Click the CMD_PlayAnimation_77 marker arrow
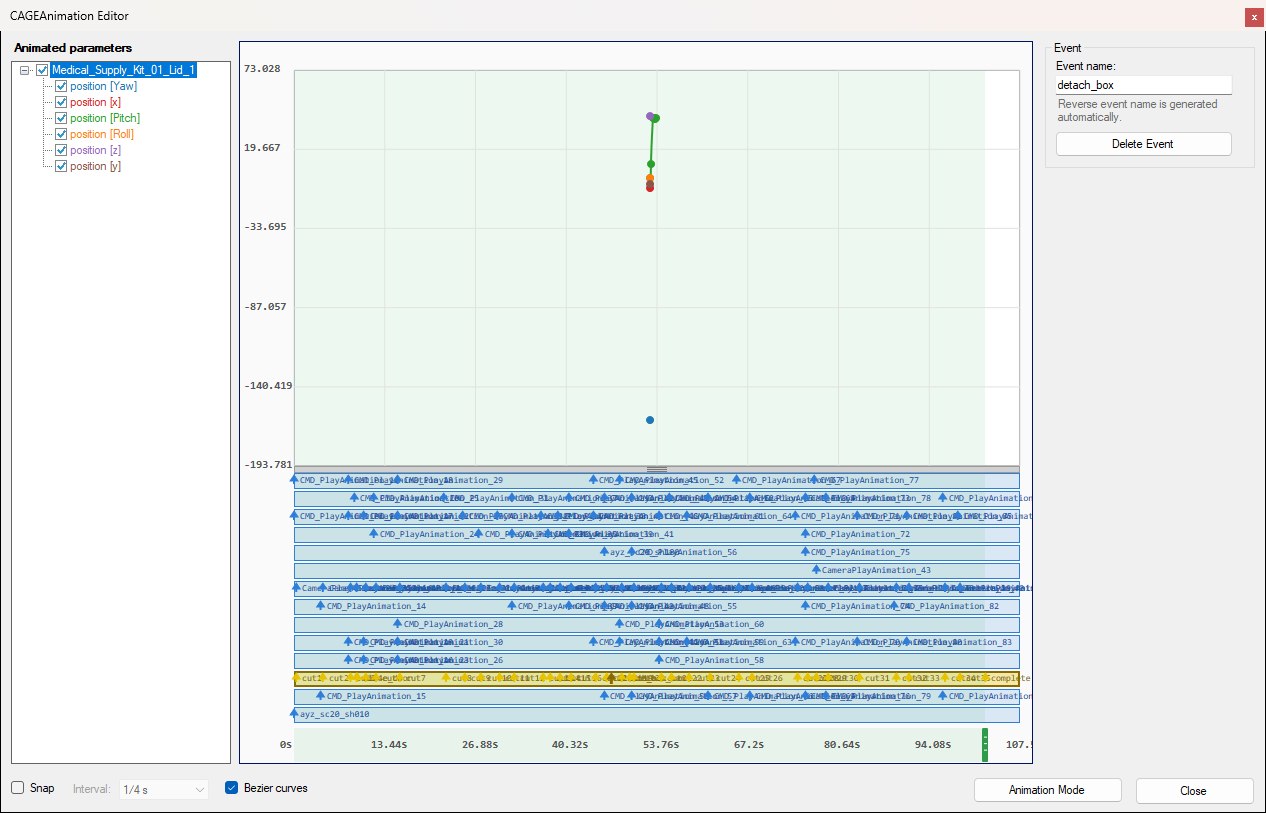 814,480
